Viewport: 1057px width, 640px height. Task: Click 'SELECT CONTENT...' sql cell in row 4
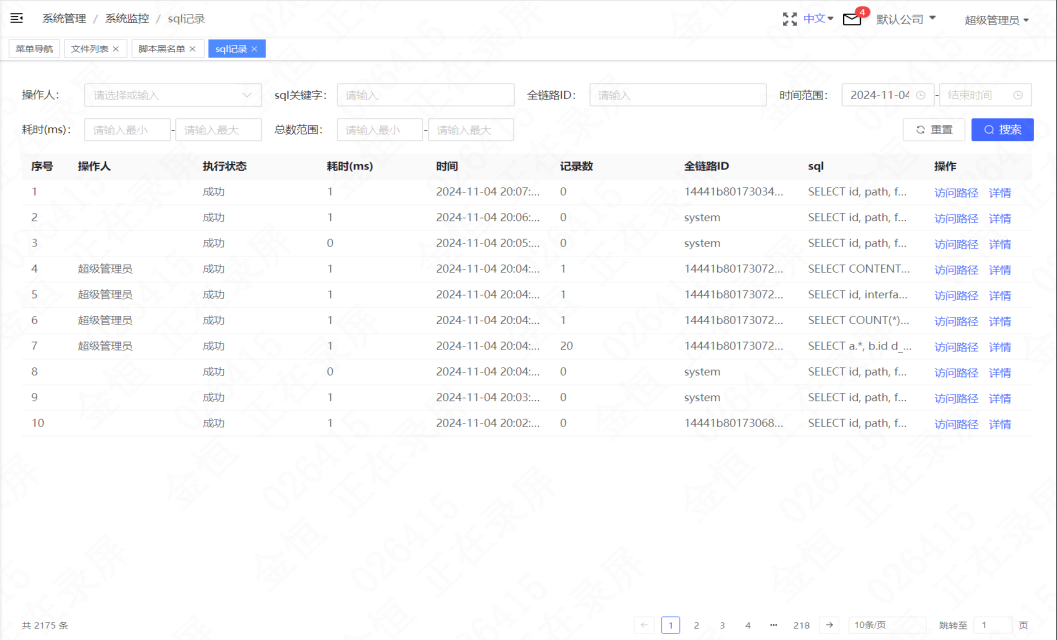click(859, 268)
